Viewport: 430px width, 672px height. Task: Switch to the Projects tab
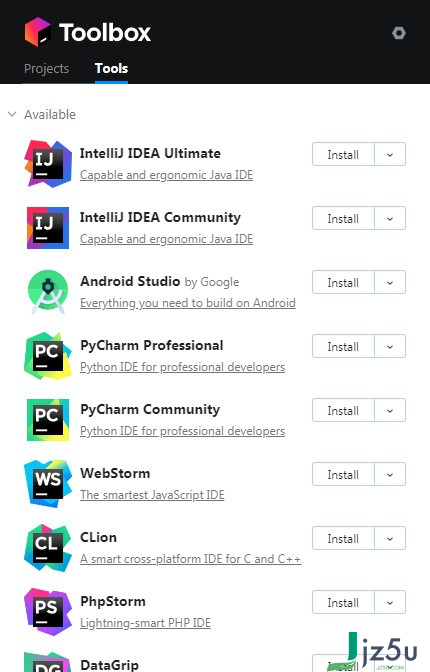pos(46,69)
